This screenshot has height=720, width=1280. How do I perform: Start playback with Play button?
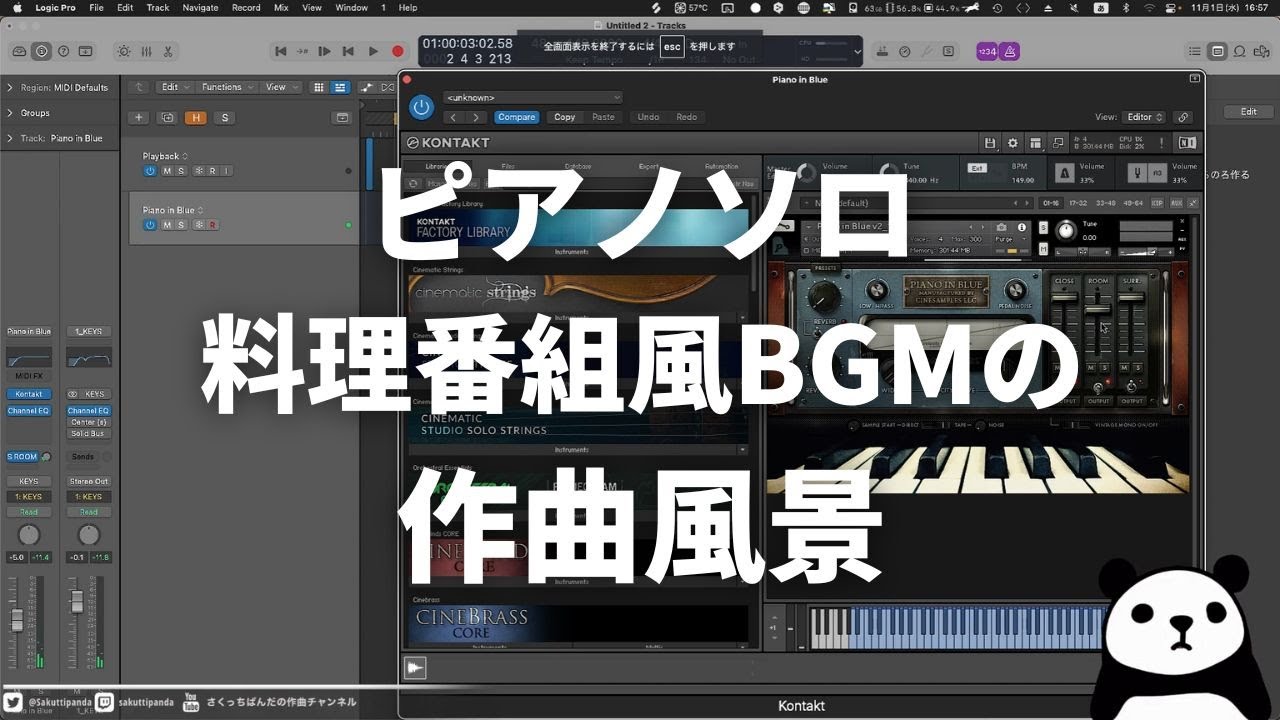tap(373, 51)
